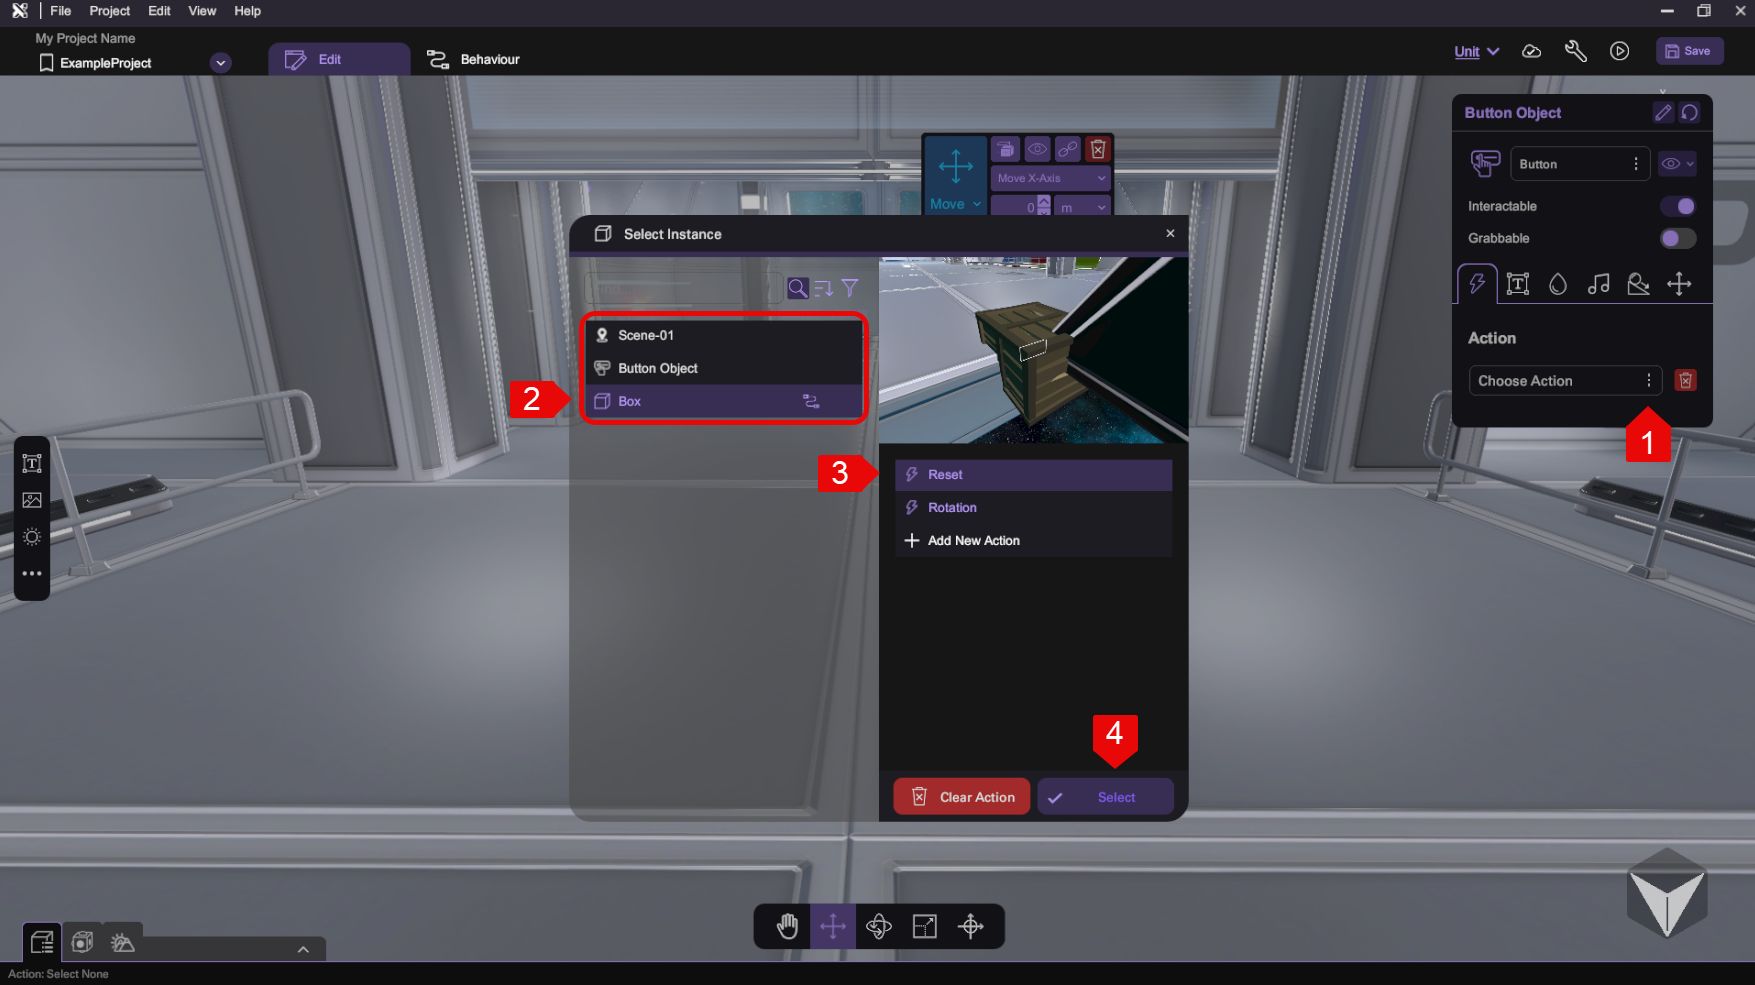
Task: Open the audio tab music note icon
Action: [x=1598, y=284]
